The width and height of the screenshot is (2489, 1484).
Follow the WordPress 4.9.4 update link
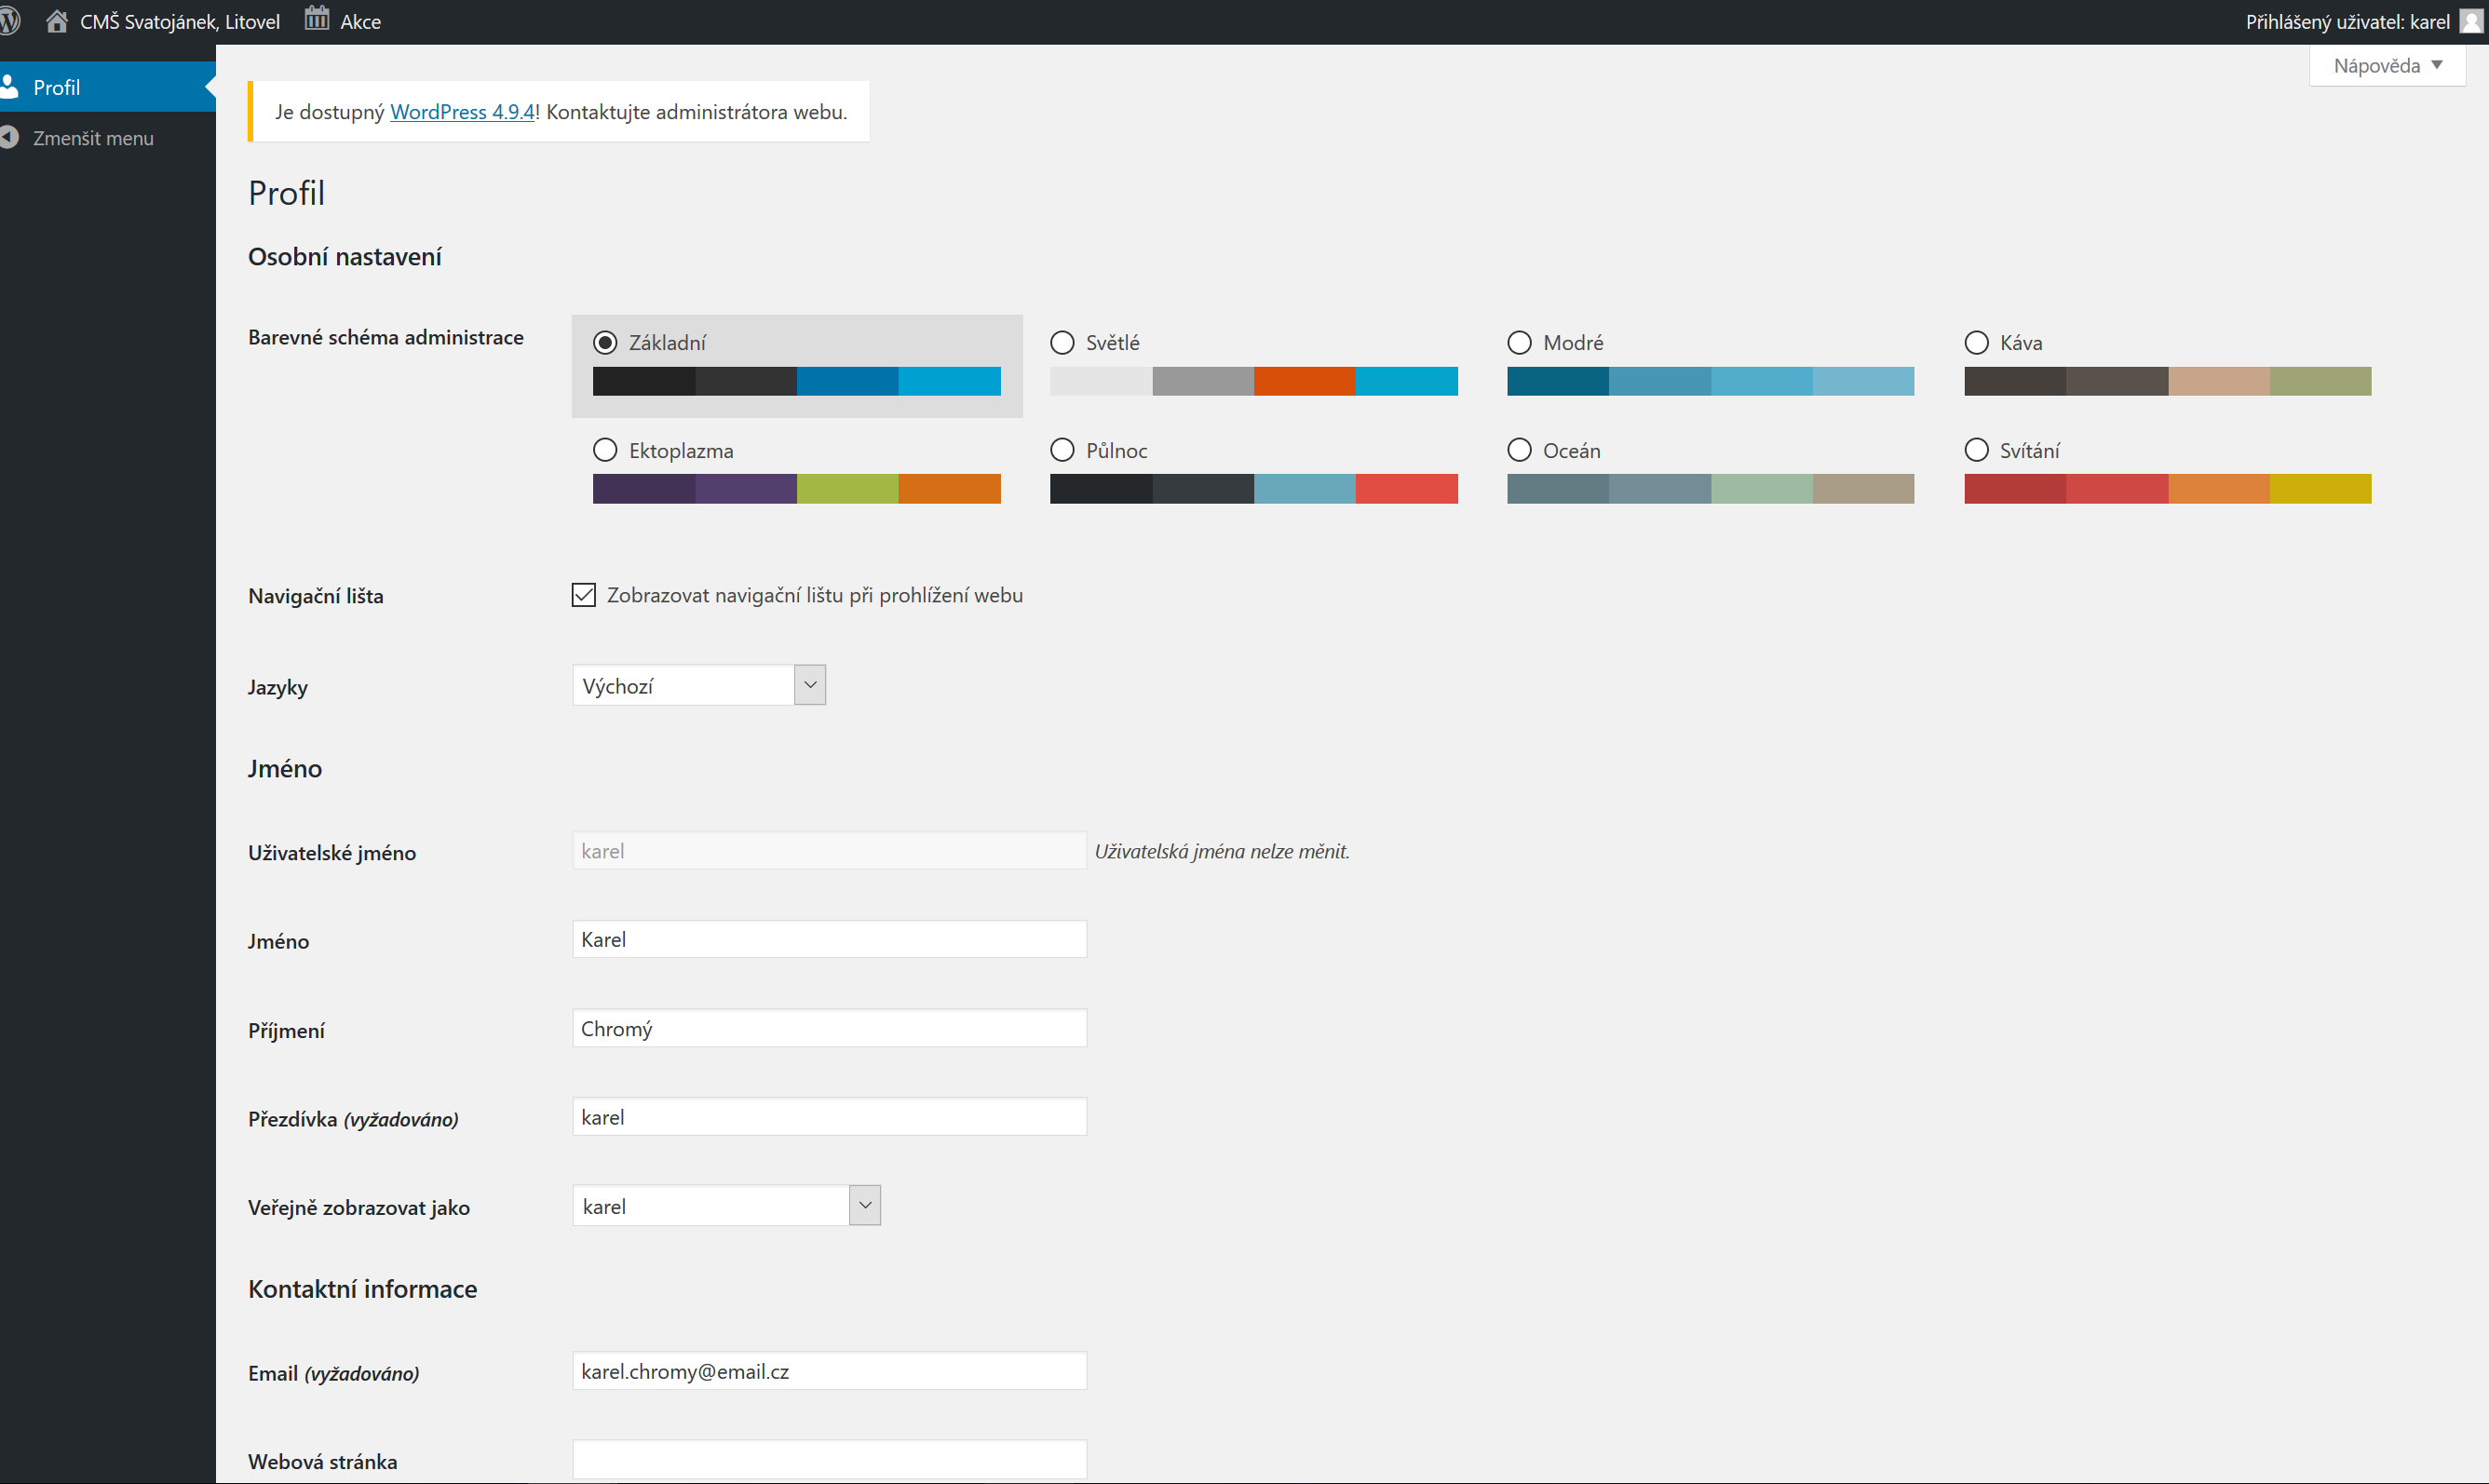(x=462, y=112)
